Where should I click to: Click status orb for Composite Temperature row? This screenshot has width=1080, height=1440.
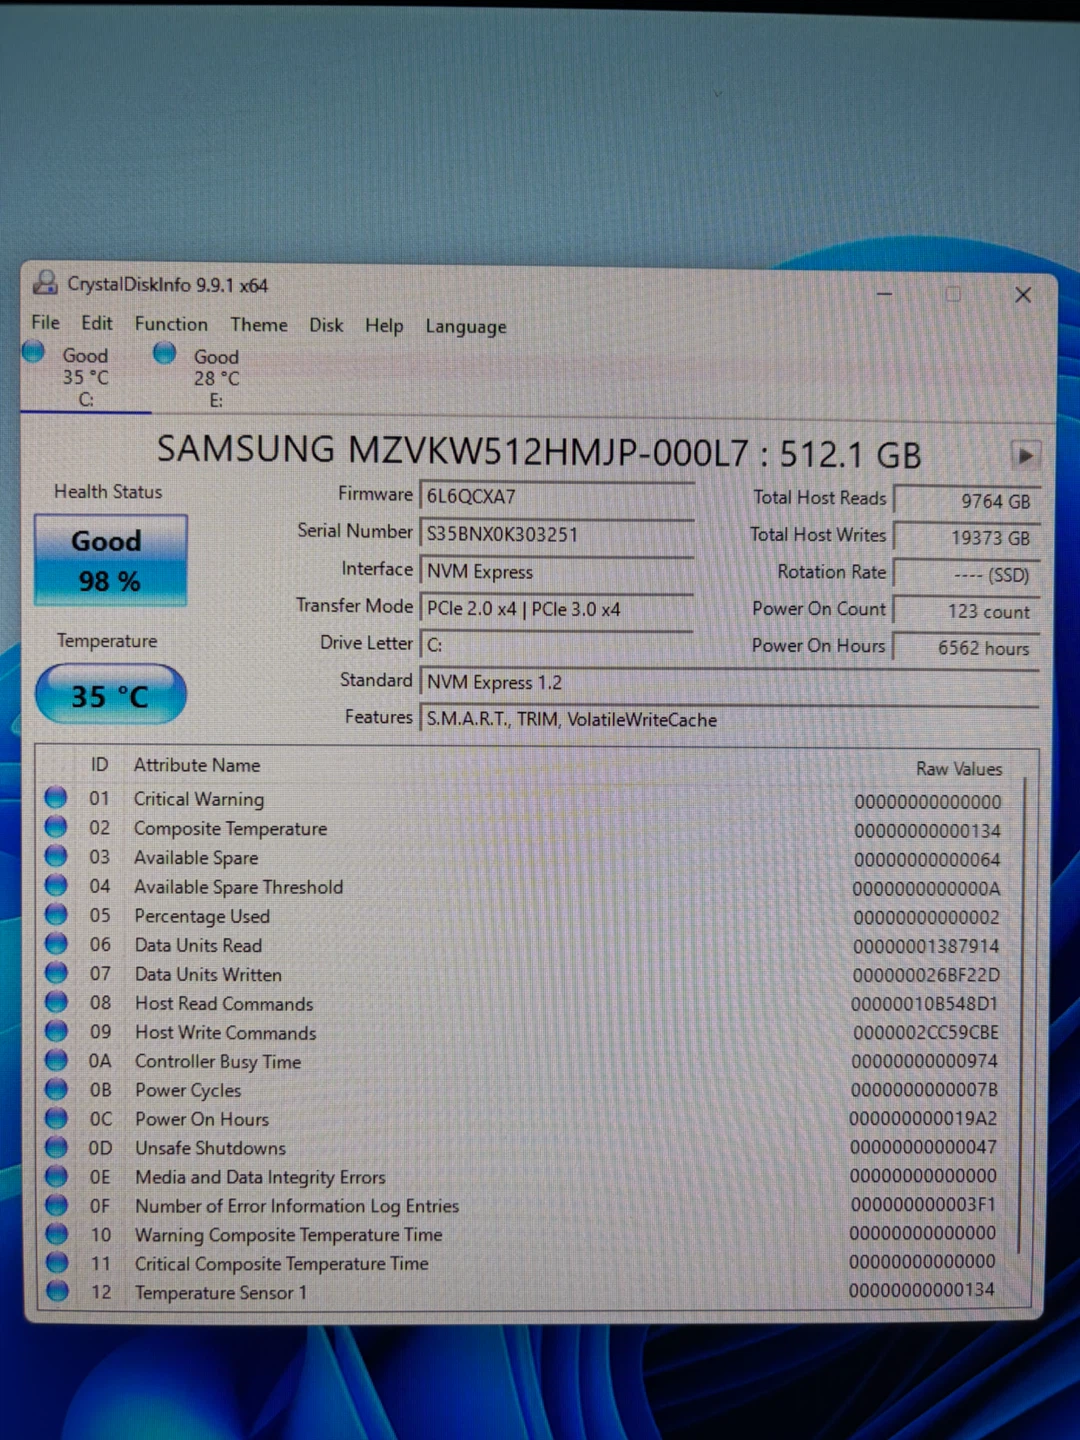point(56,827)
